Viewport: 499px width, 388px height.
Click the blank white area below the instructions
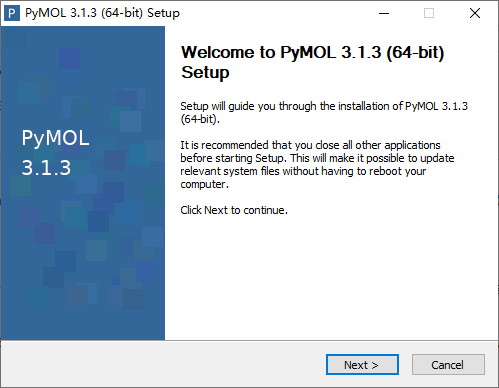click(330, 277)
